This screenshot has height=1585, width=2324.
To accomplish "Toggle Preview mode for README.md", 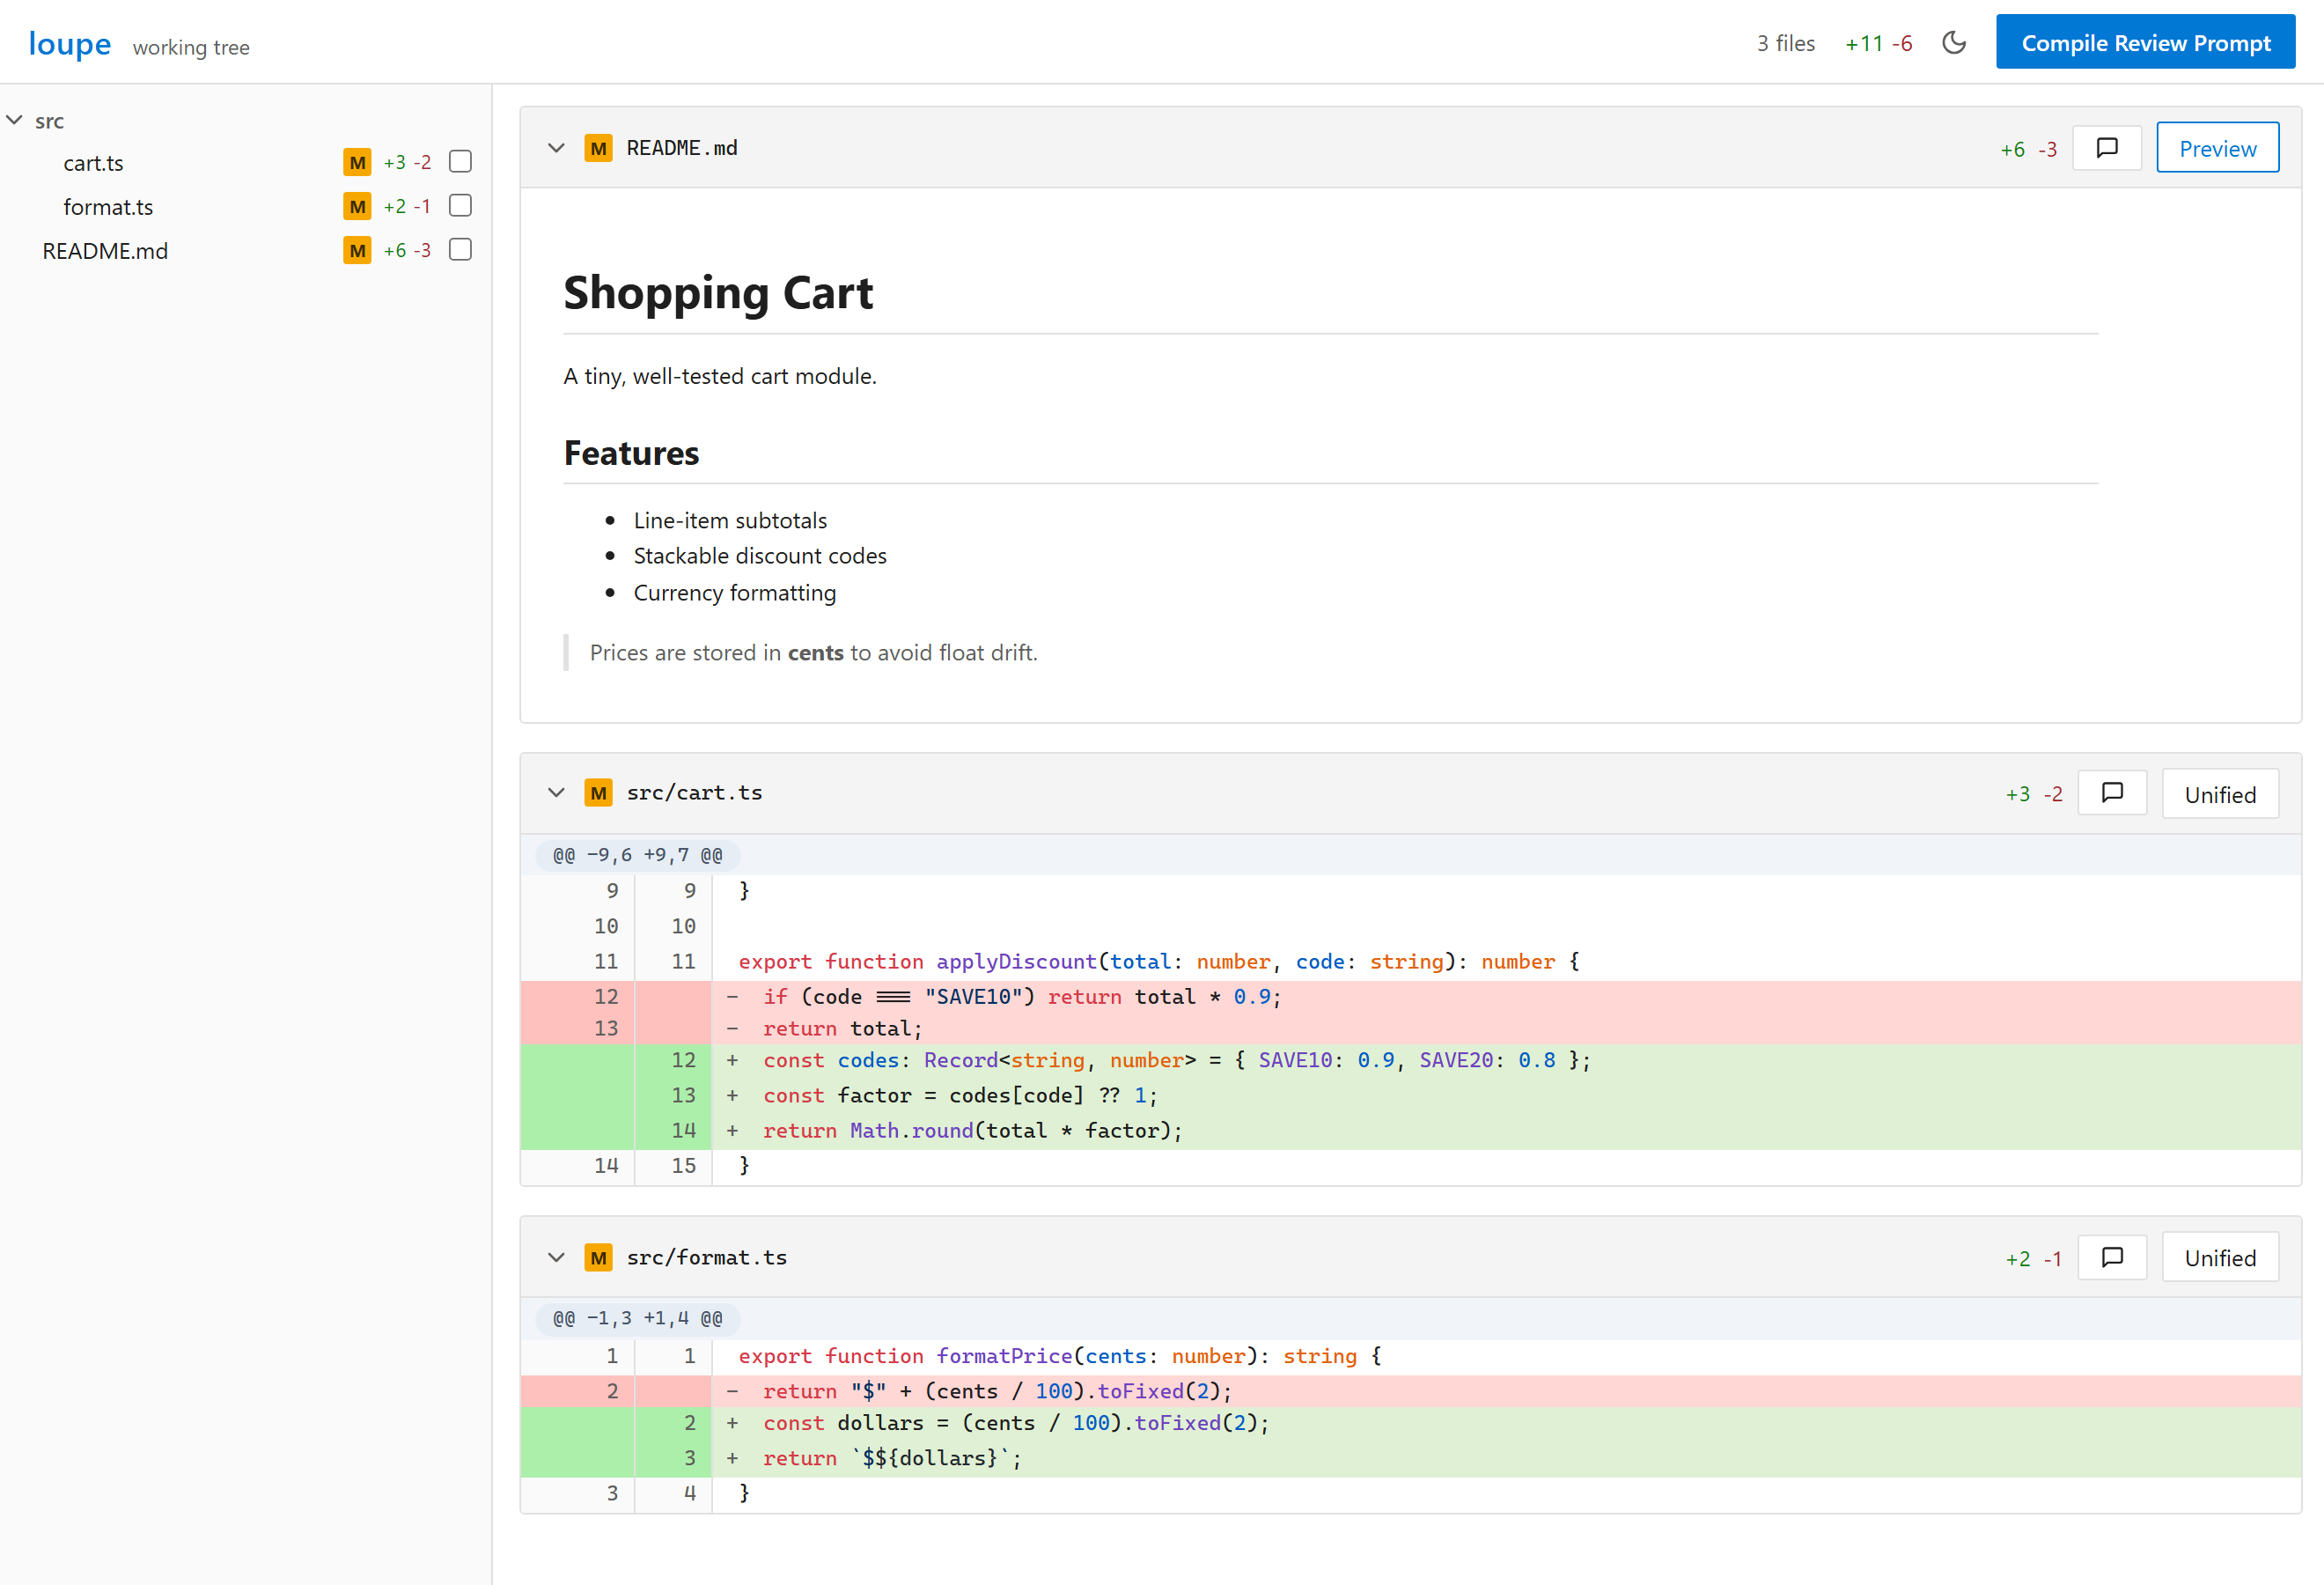I will (x=2217, y=148).
